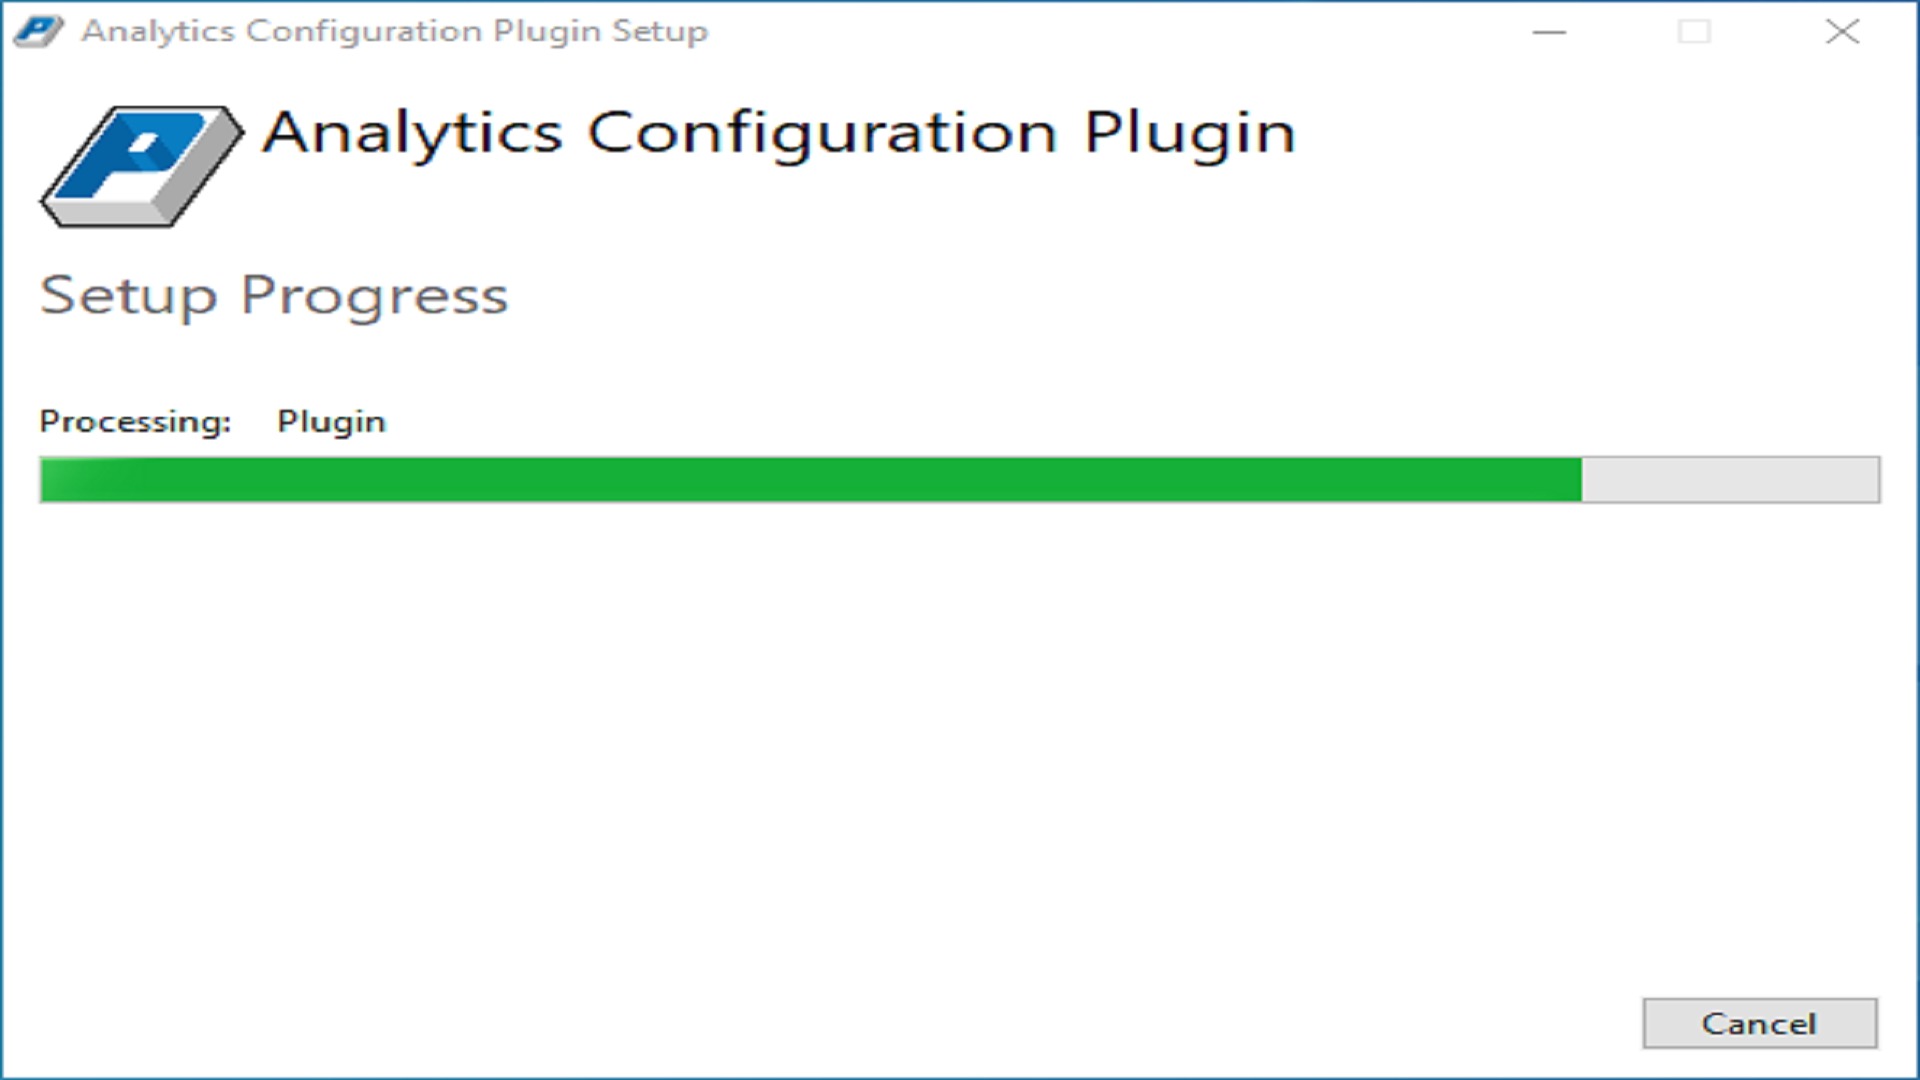This screenshot has width=1920, height=1080.
Task: Click the word Plugin in the large heading
Action: pos(1190,134)
